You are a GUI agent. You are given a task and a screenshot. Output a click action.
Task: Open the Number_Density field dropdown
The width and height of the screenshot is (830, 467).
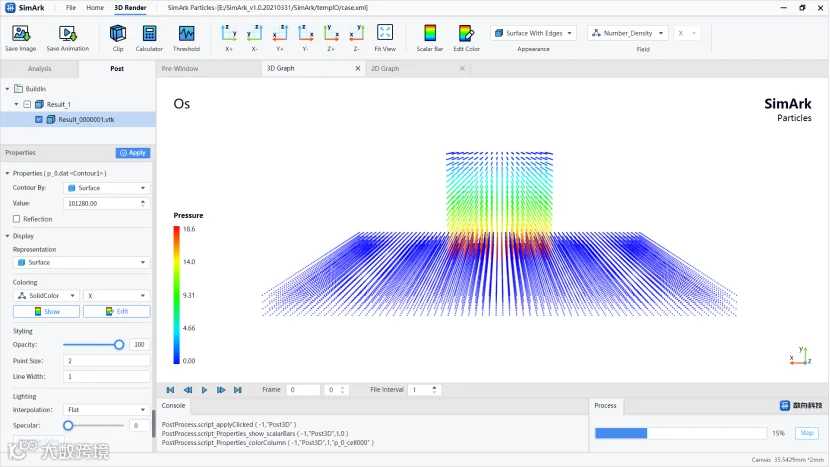pos(628,33)
